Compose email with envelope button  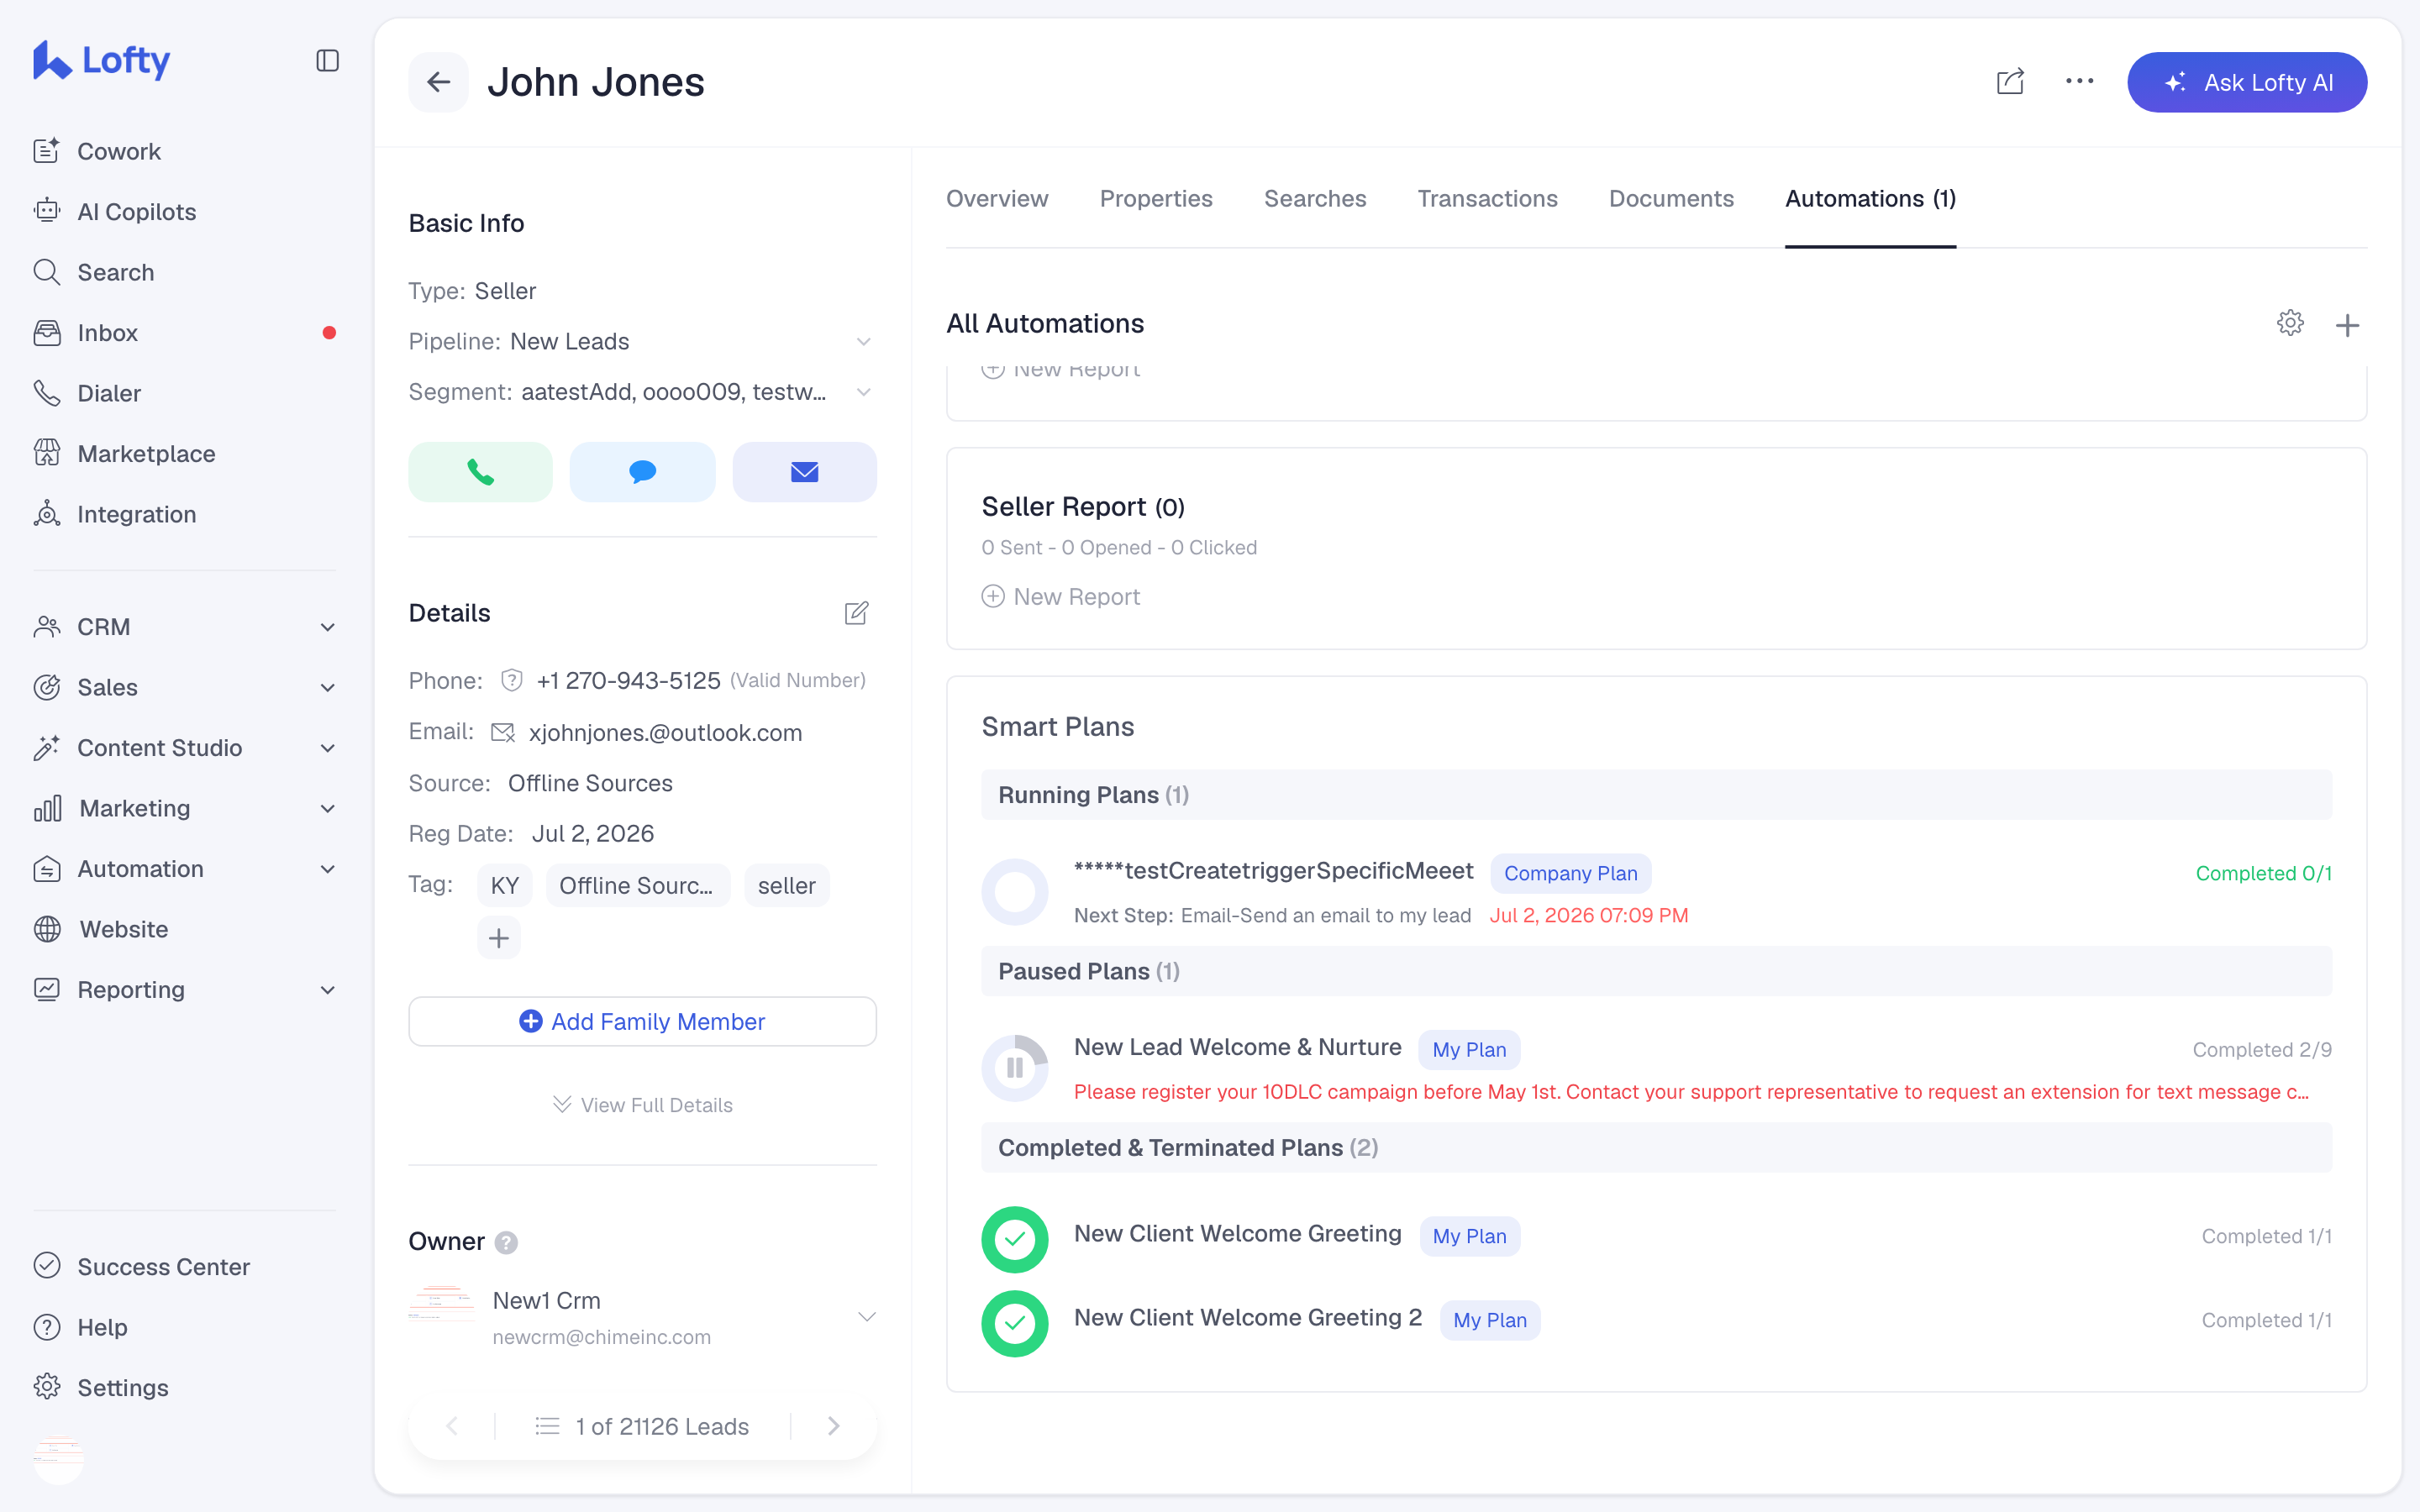click(804, 472)
